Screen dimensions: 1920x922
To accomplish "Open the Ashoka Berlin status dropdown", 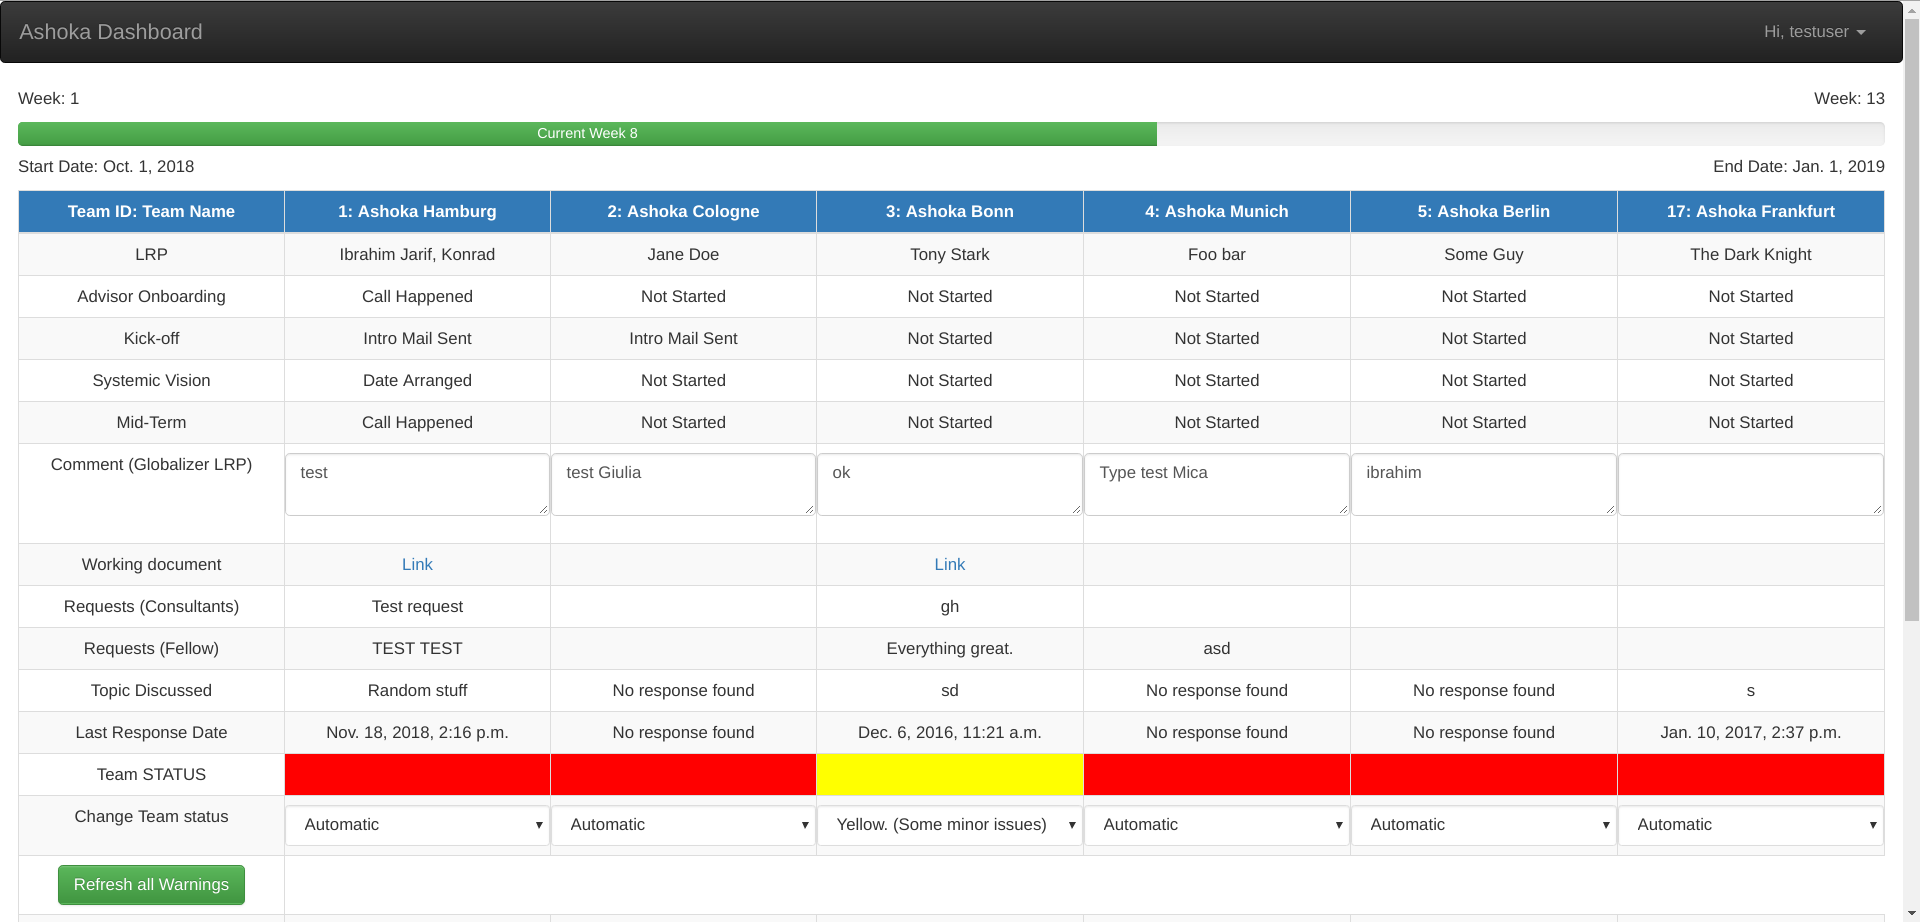I will click(x=1483, y=824).
